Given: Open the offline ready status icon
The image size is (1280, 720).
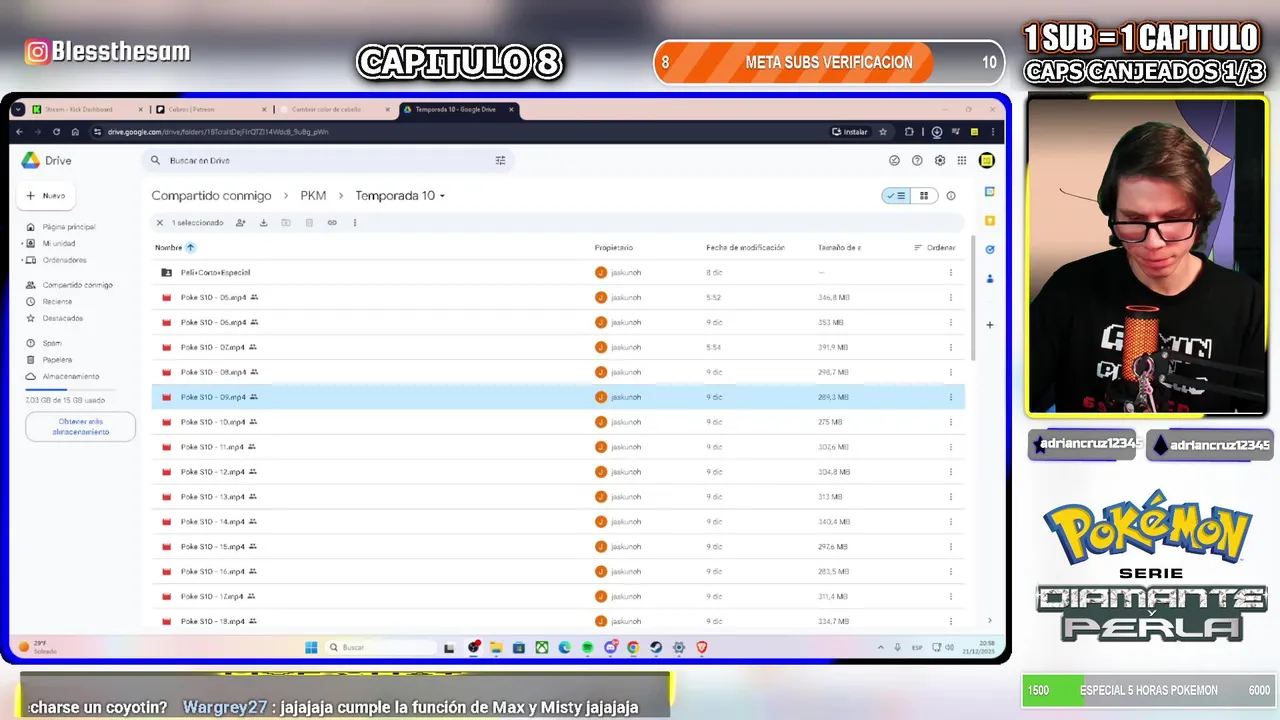Looking at the screenshot, I should (894, 160).
